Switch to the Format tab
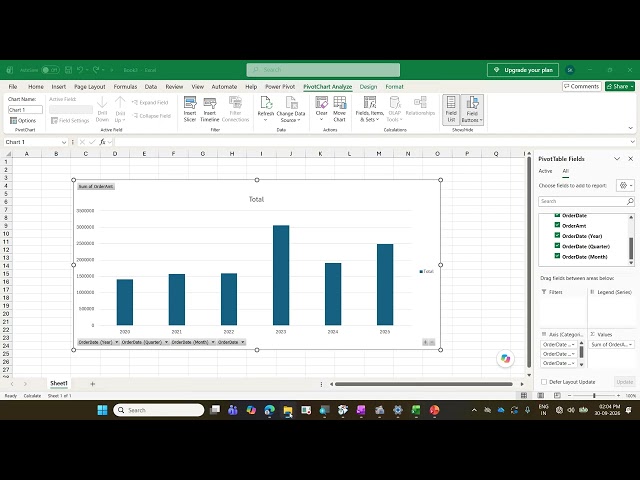The width and height of the screenshot is (640, 480). pos(395,87)
